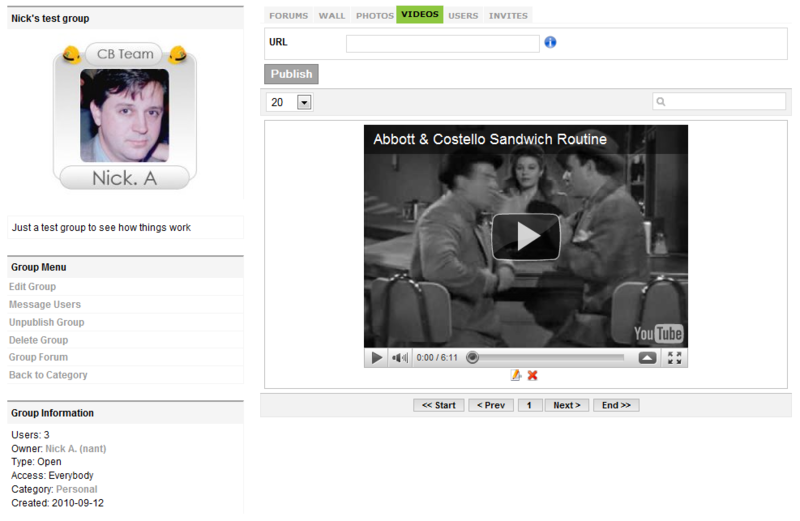Switch to the Forums tab
This screenshot has height=521, width=800.
pyautogui.click(x=288, y=16)
